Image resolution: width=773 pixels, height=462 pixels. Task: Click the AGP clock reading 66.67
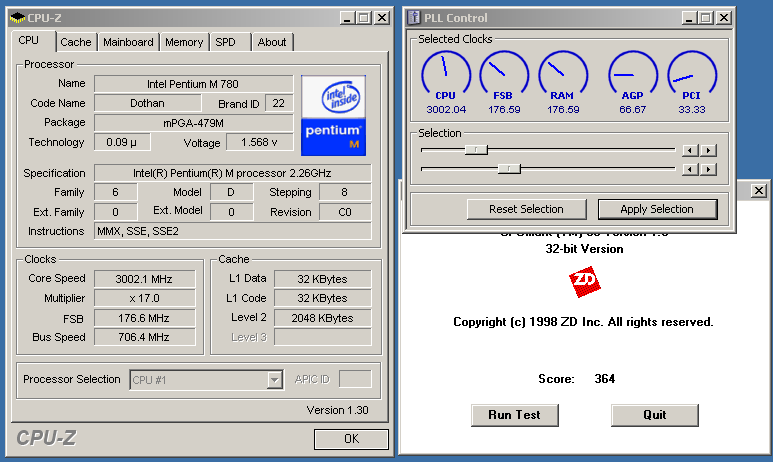pyautogui.click(x=632, y=109)
